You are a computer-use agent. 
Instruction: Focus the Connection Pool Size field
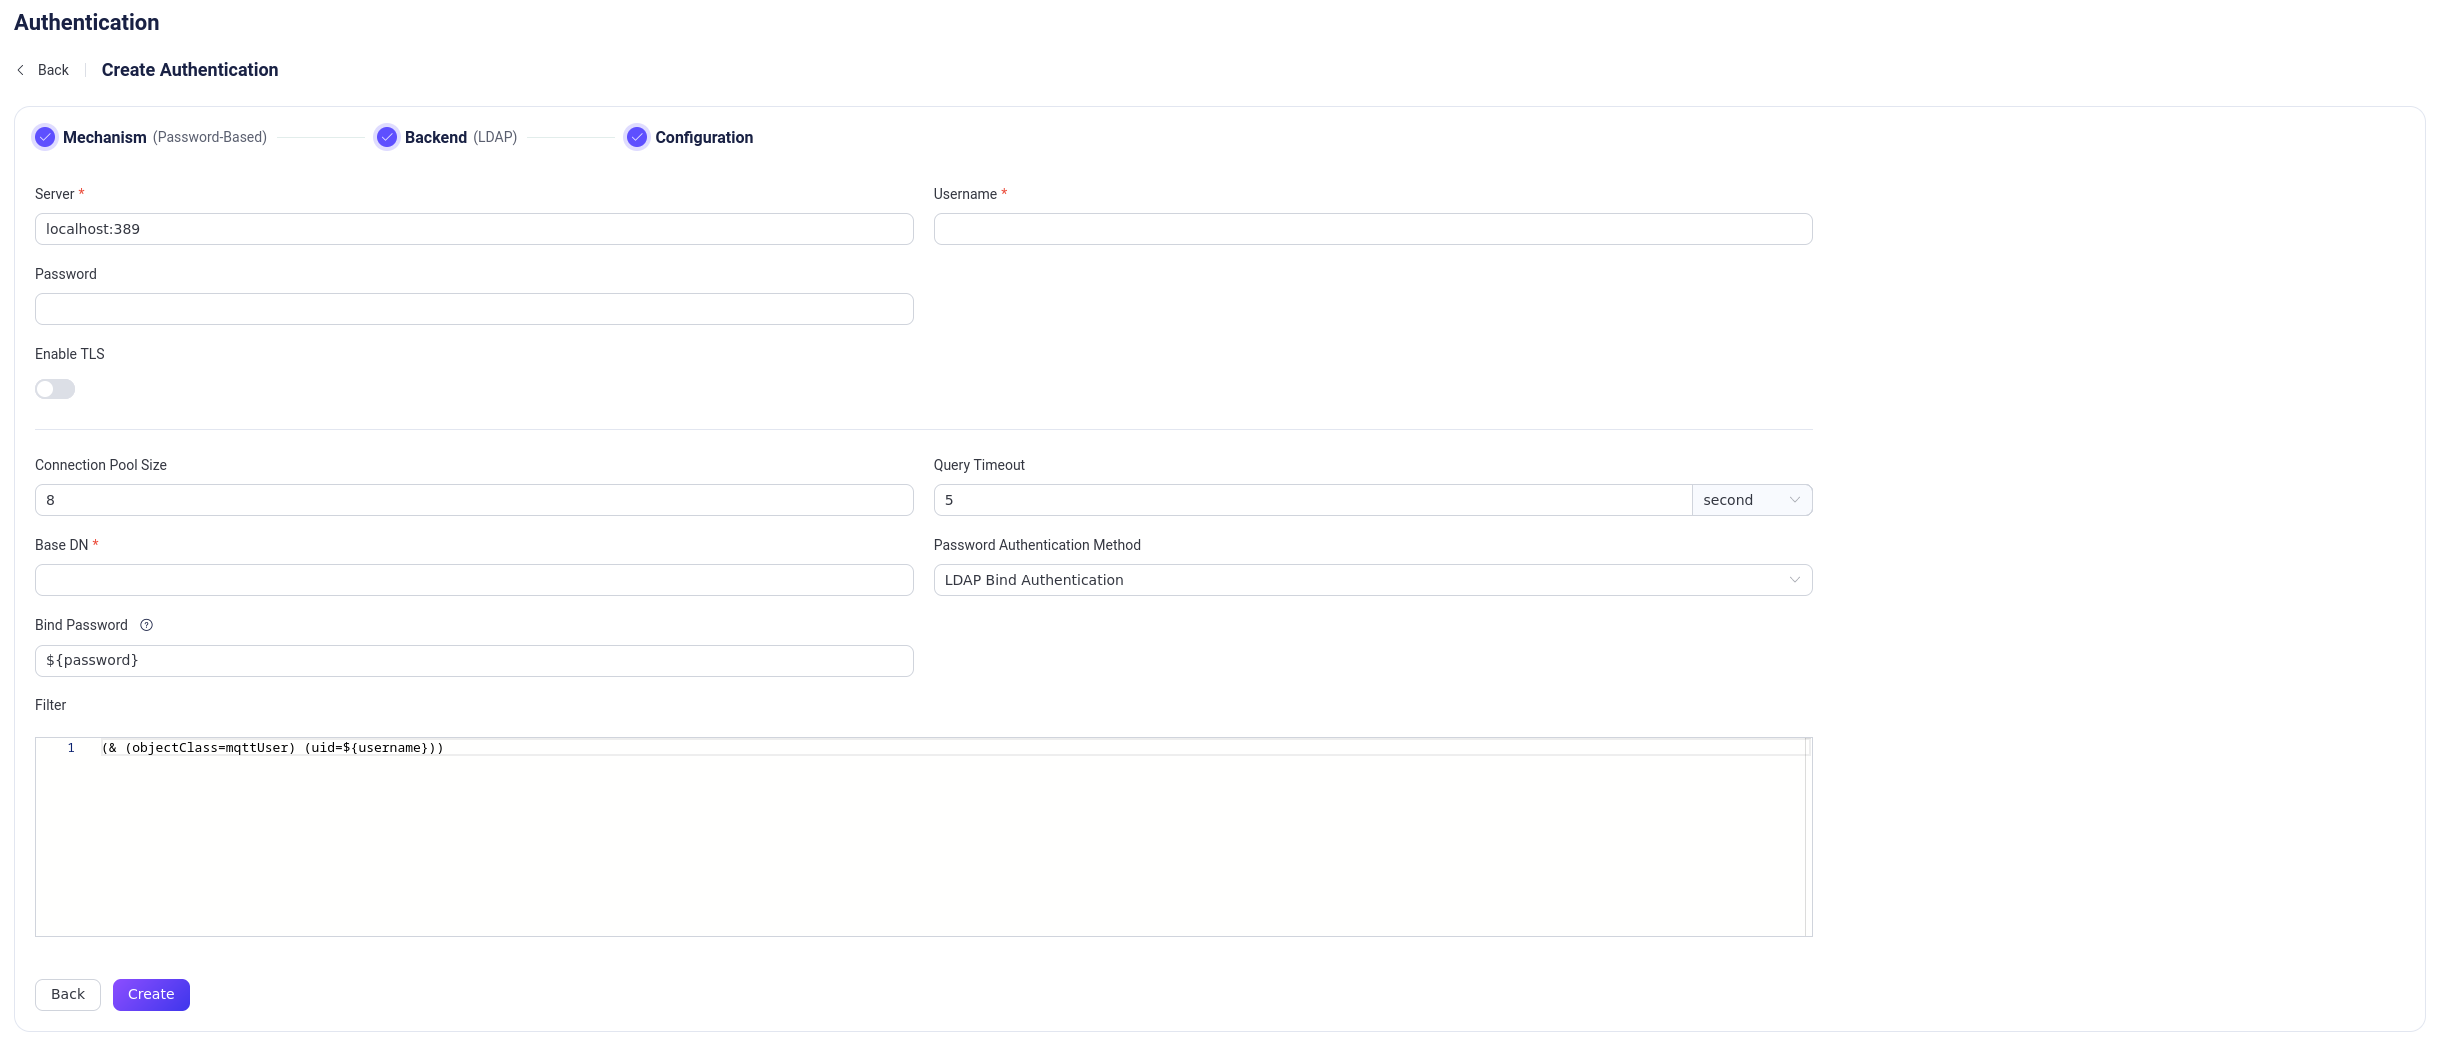(x=474, y=500)
